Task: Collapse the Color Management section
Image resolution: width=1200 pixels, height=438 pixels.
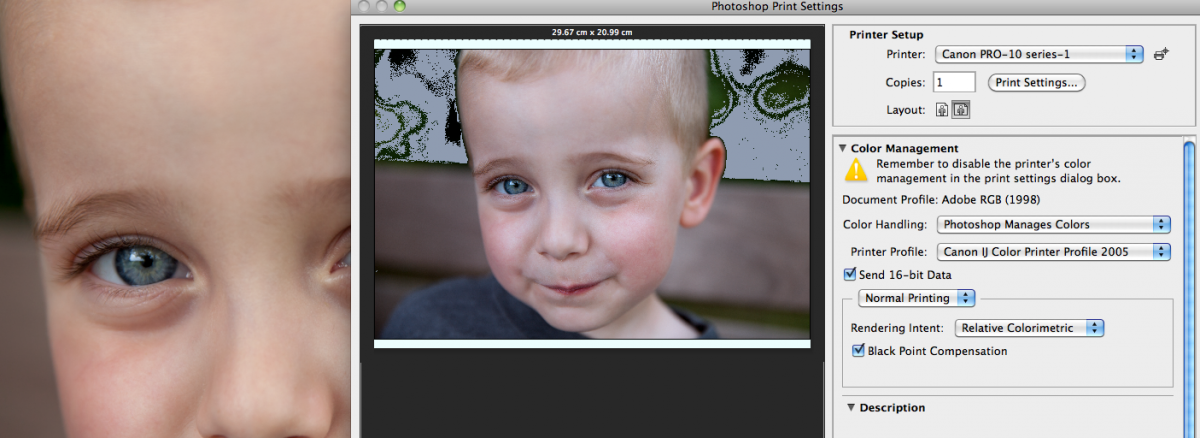Action: [x=843, y=148]
